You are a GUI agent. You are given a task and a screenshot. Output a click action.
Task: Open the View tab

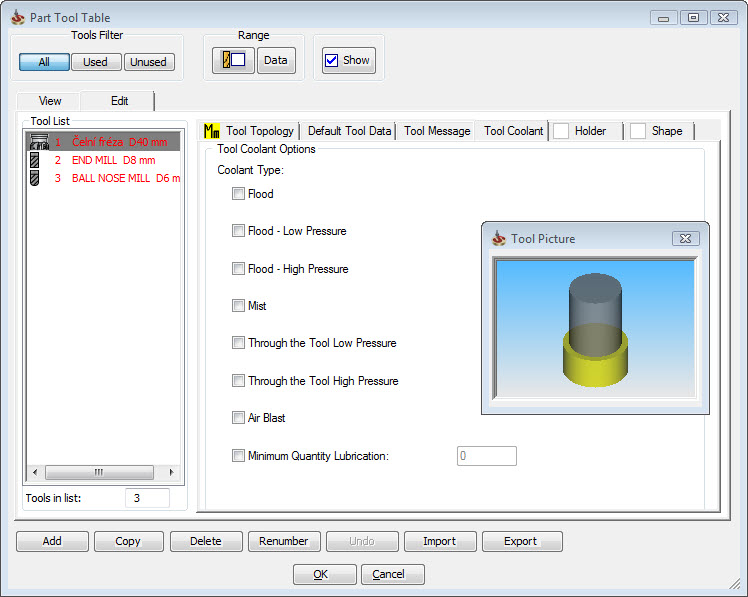[50, 101]
